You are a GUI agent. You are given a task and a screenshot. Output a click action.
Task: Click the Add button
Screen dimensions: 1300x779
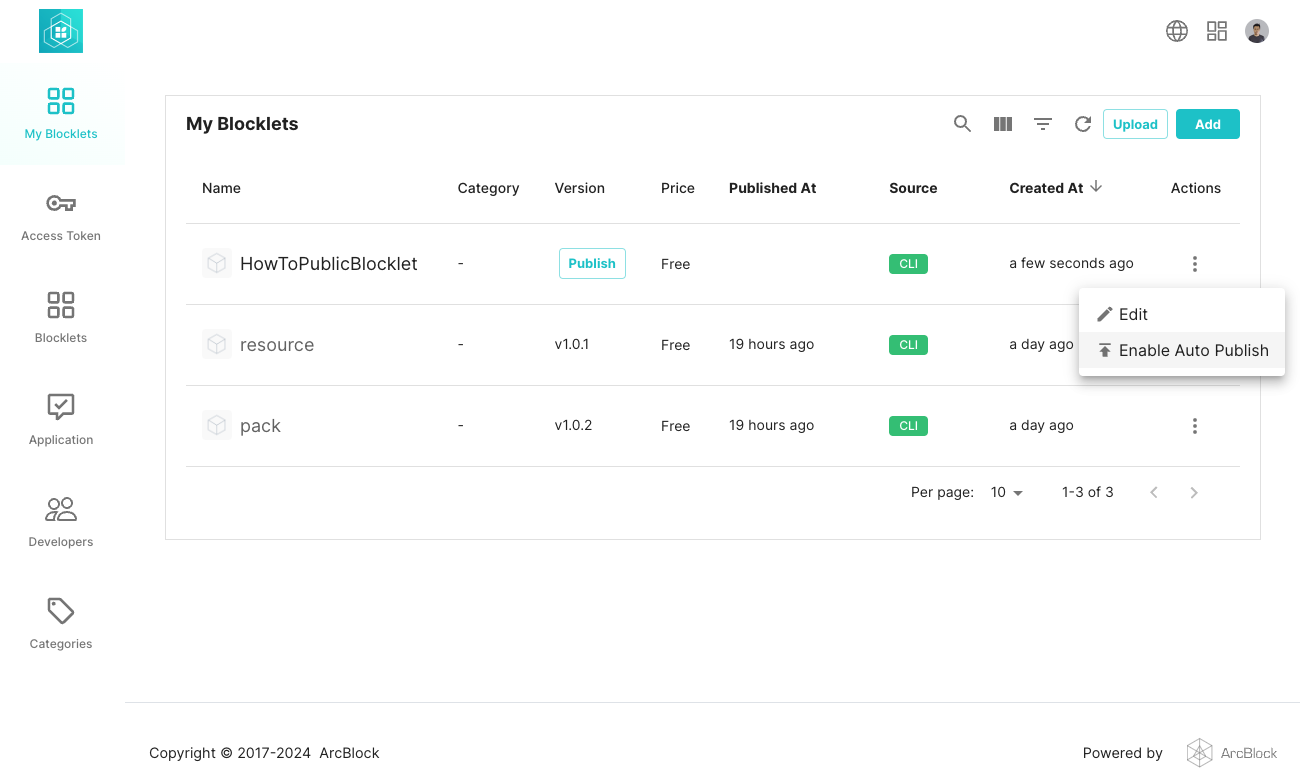[1207, 124]
